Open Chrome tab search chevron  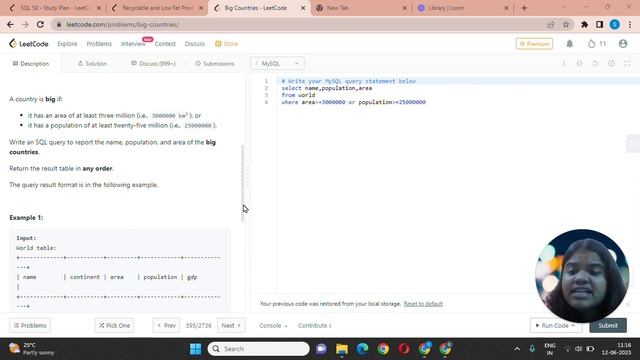(564, 7)
